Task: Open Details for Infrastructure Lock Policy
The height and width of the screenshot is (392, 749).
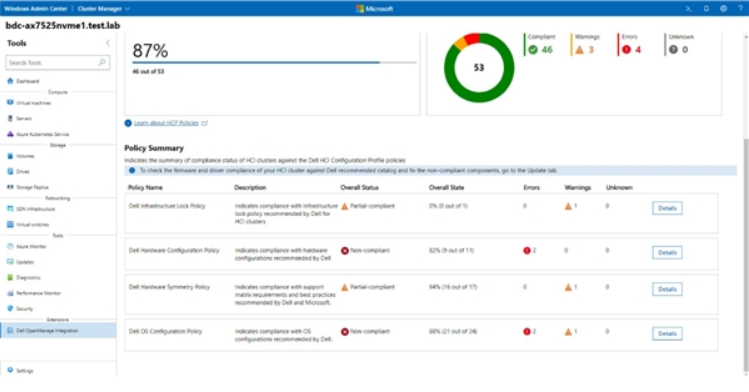Action: (667, 208)
